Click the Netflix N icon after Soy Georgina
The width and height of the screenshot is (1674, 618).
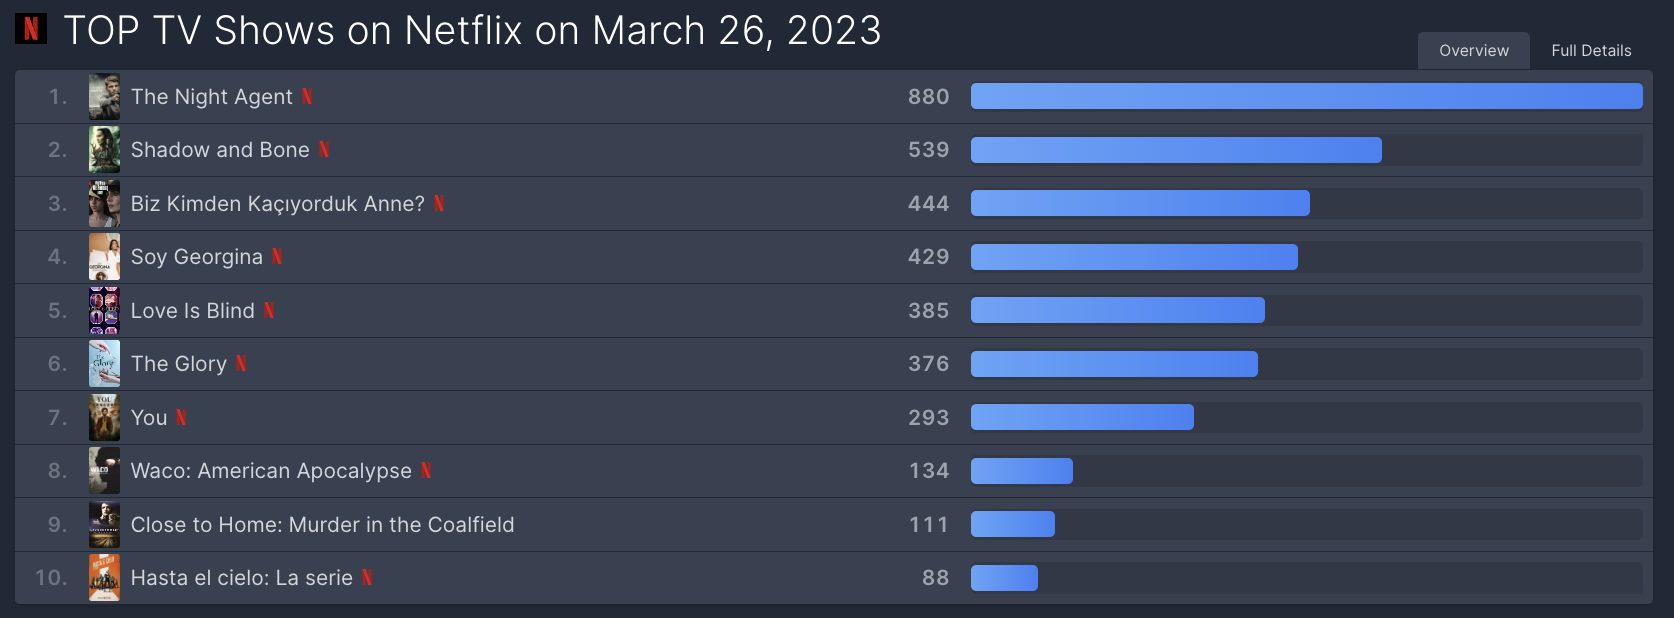click(277, 257)
